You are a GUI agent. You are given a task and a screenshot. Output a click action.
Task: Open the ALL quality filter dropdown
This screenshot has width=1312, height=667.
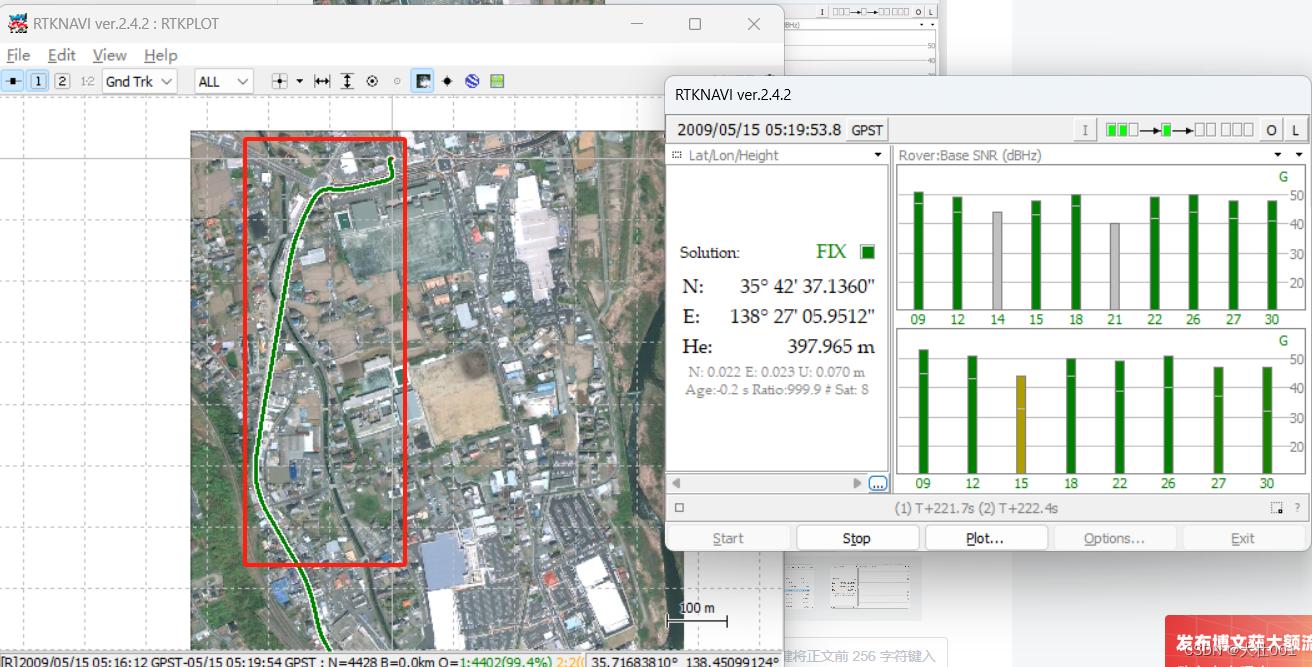click(x=224, y=81)
